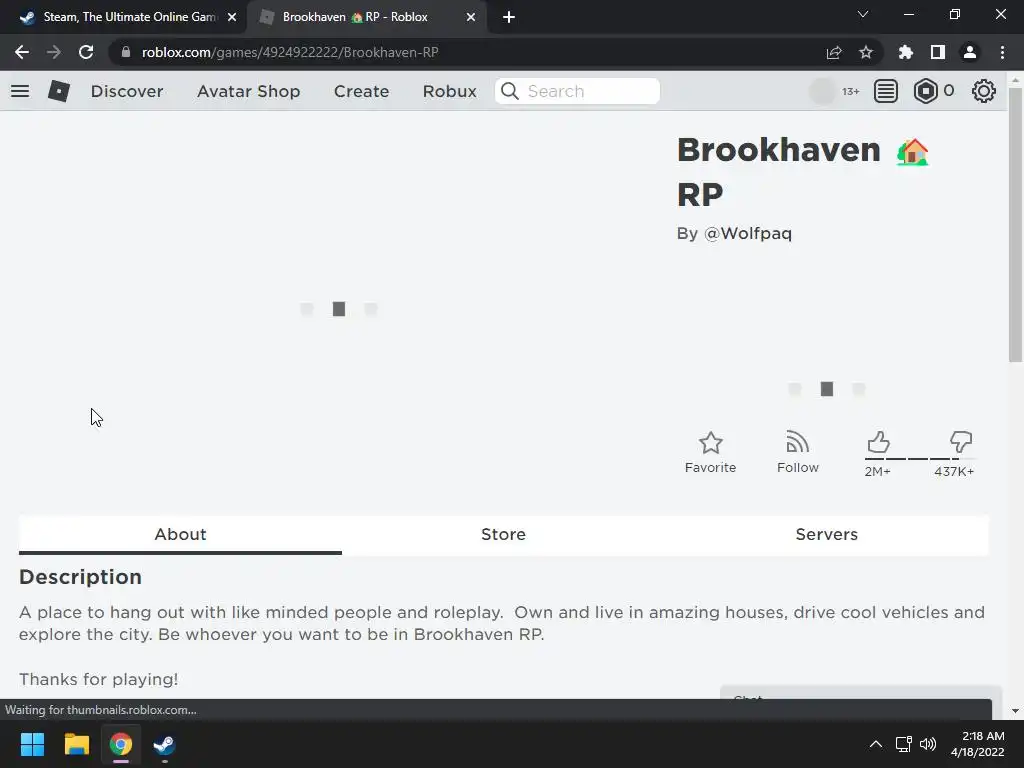Screen dimensions: 1024x768
Task: Switch to the Store tab
Action: 504,535
